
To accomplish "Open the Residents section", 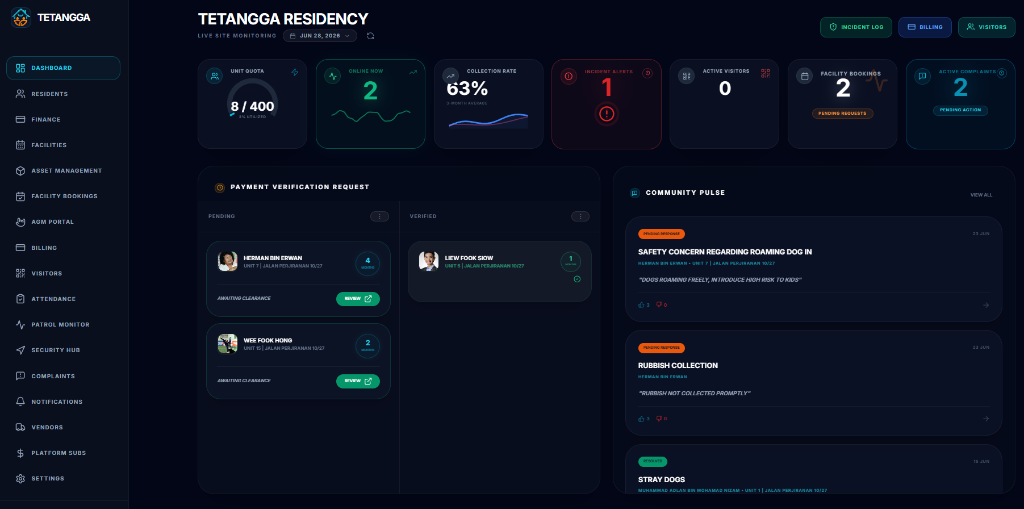I will pos(63,94).
